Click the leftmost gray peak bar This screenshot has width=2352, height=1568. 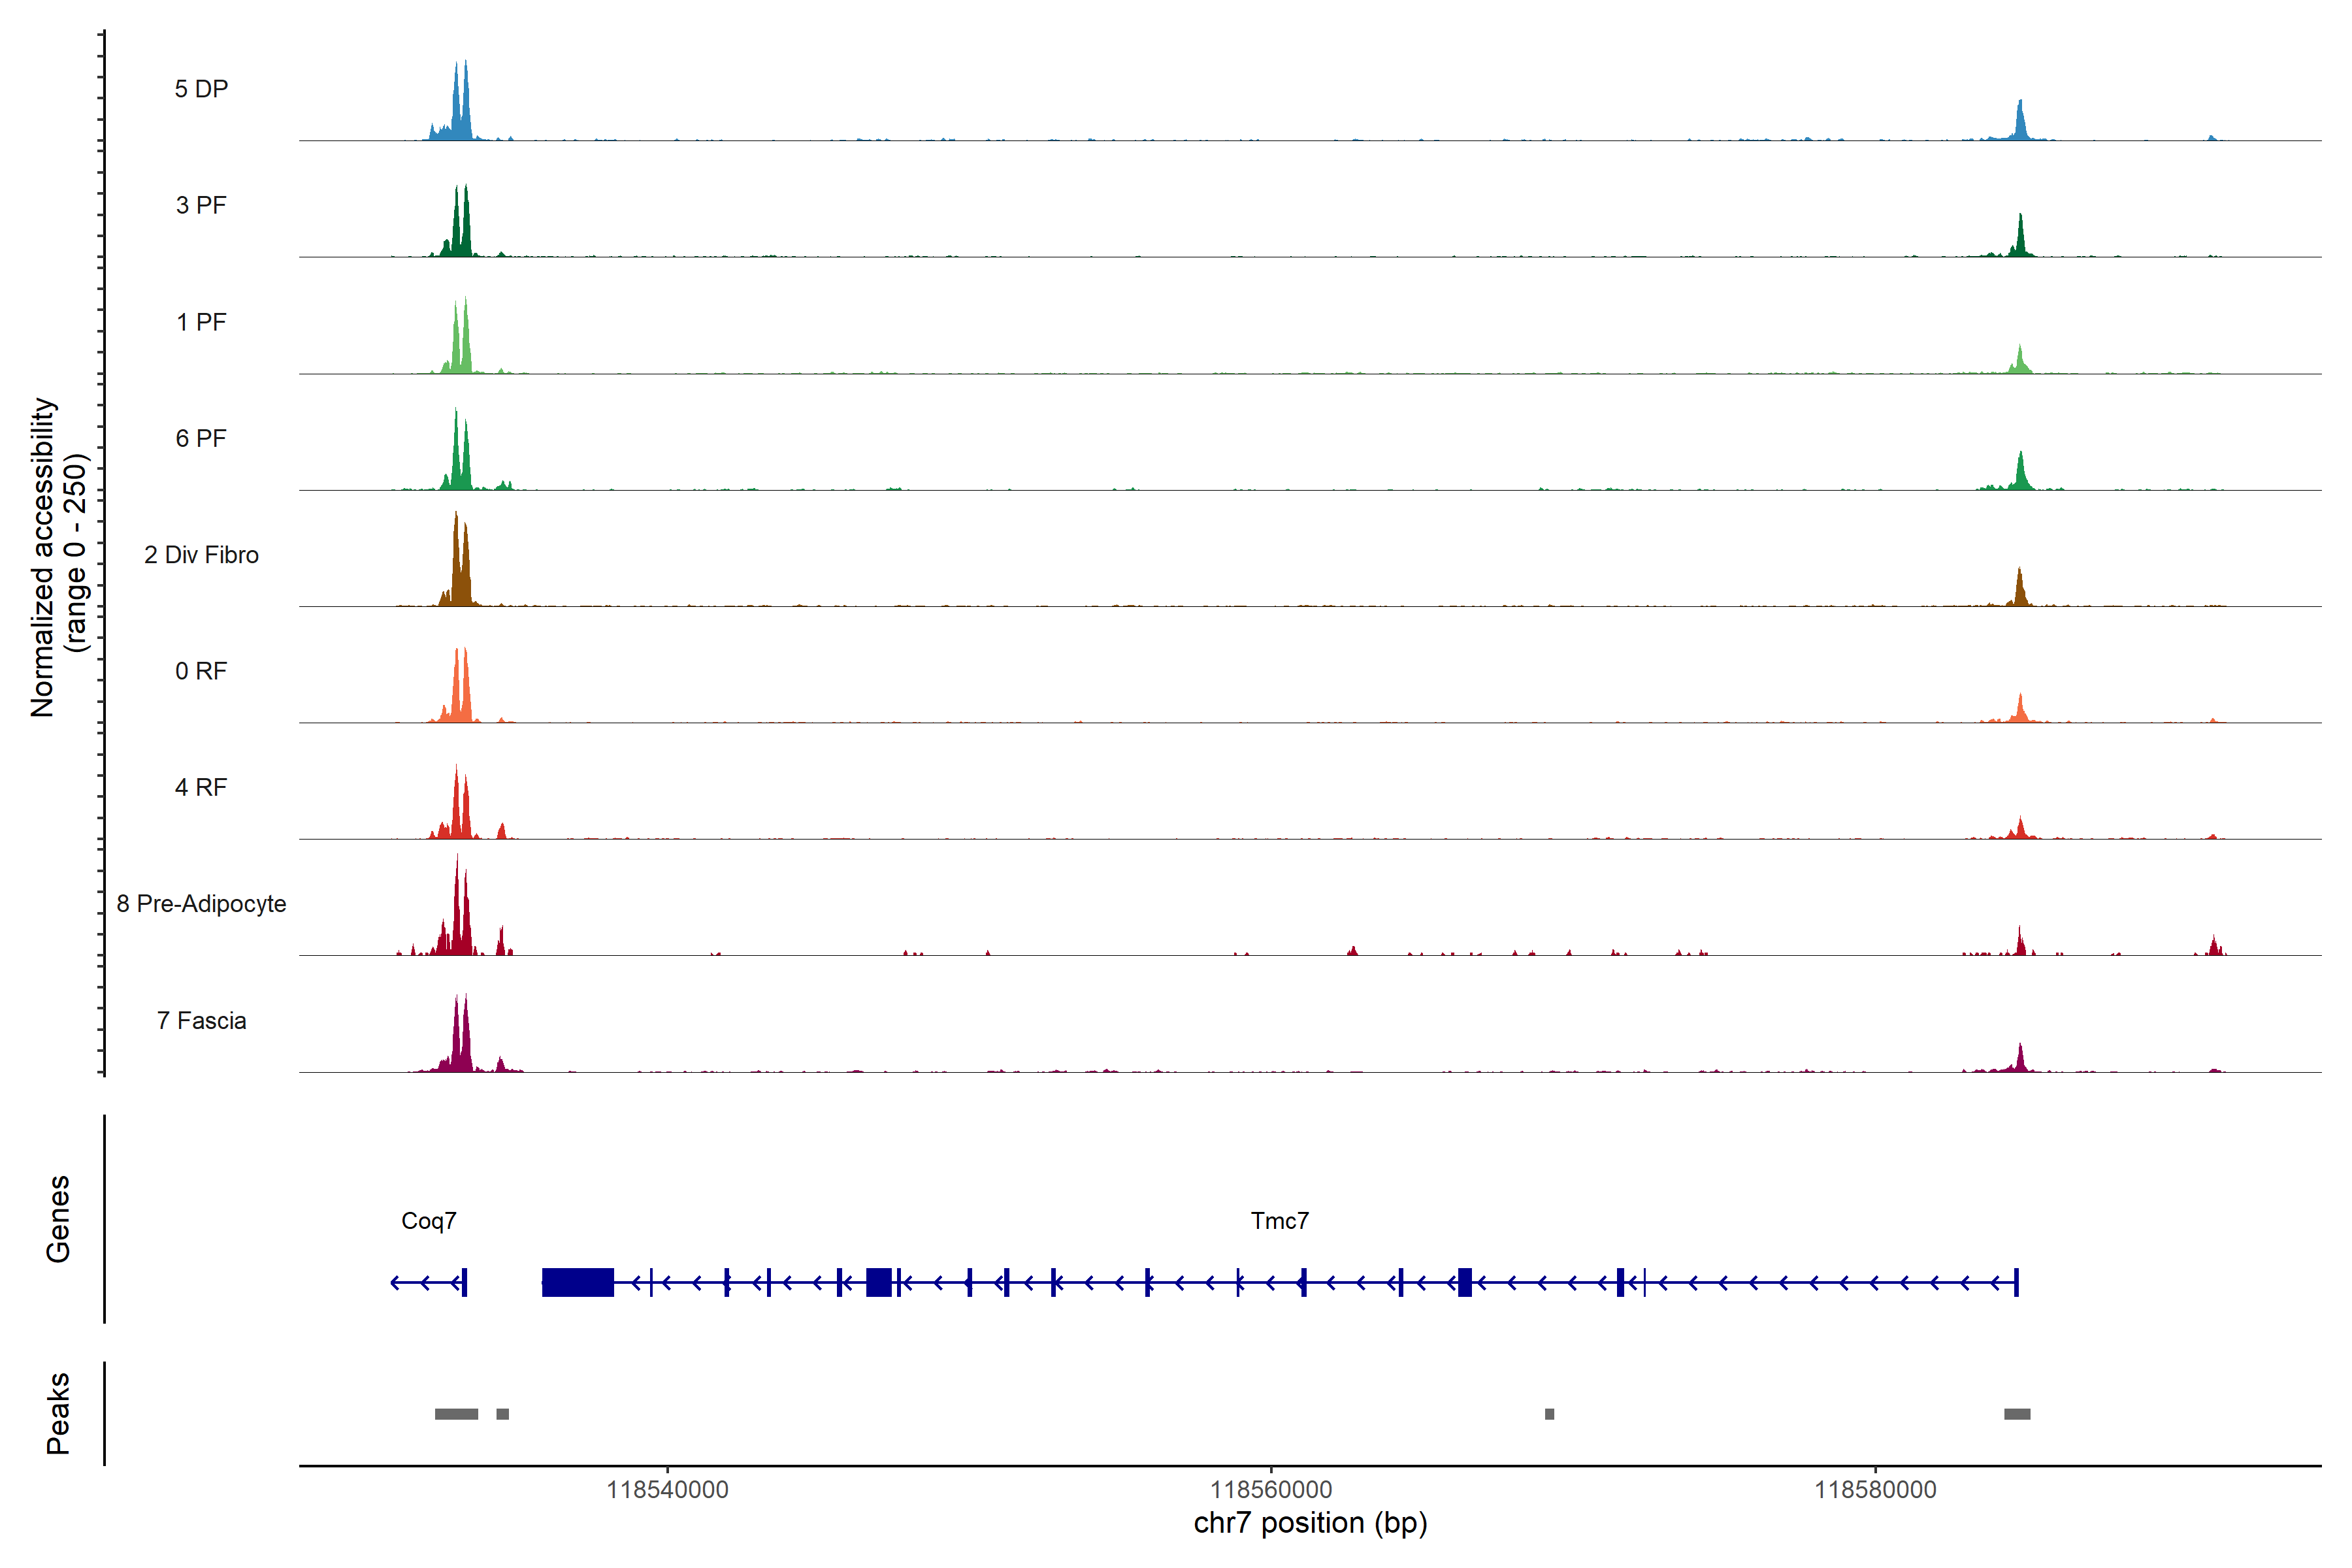[456, 1414]
